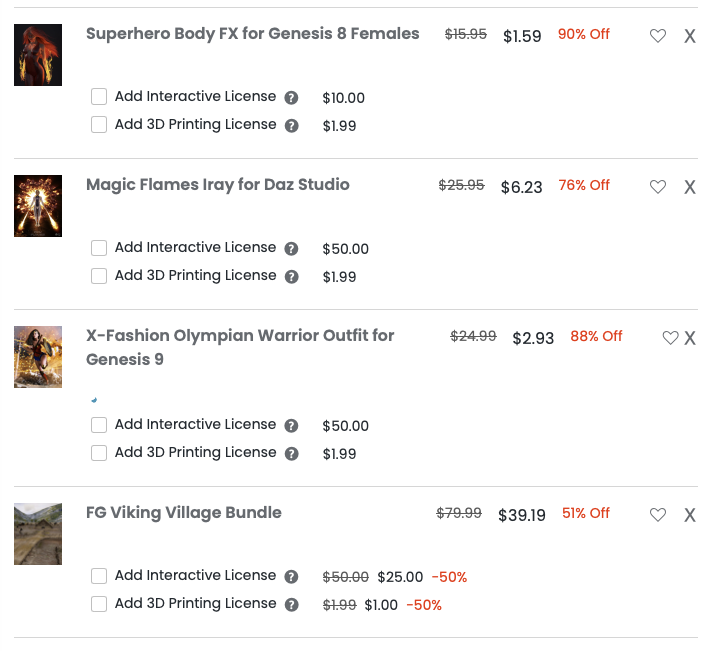The width and height of the screenshot is (718, 651).
Task: Tick Interactive License for FG Viking Village
Action: pyautogui.click(x=99, y=576)
